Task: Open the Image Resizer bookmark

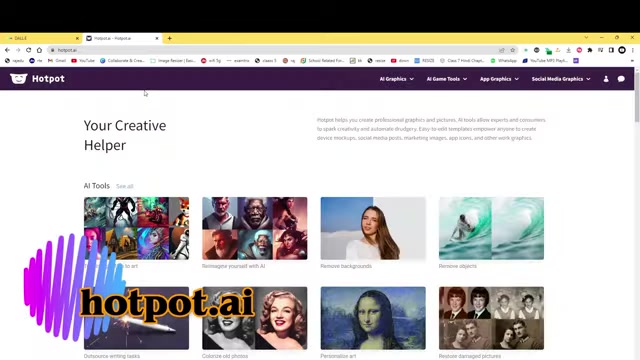Action: [x=173, y=60]
